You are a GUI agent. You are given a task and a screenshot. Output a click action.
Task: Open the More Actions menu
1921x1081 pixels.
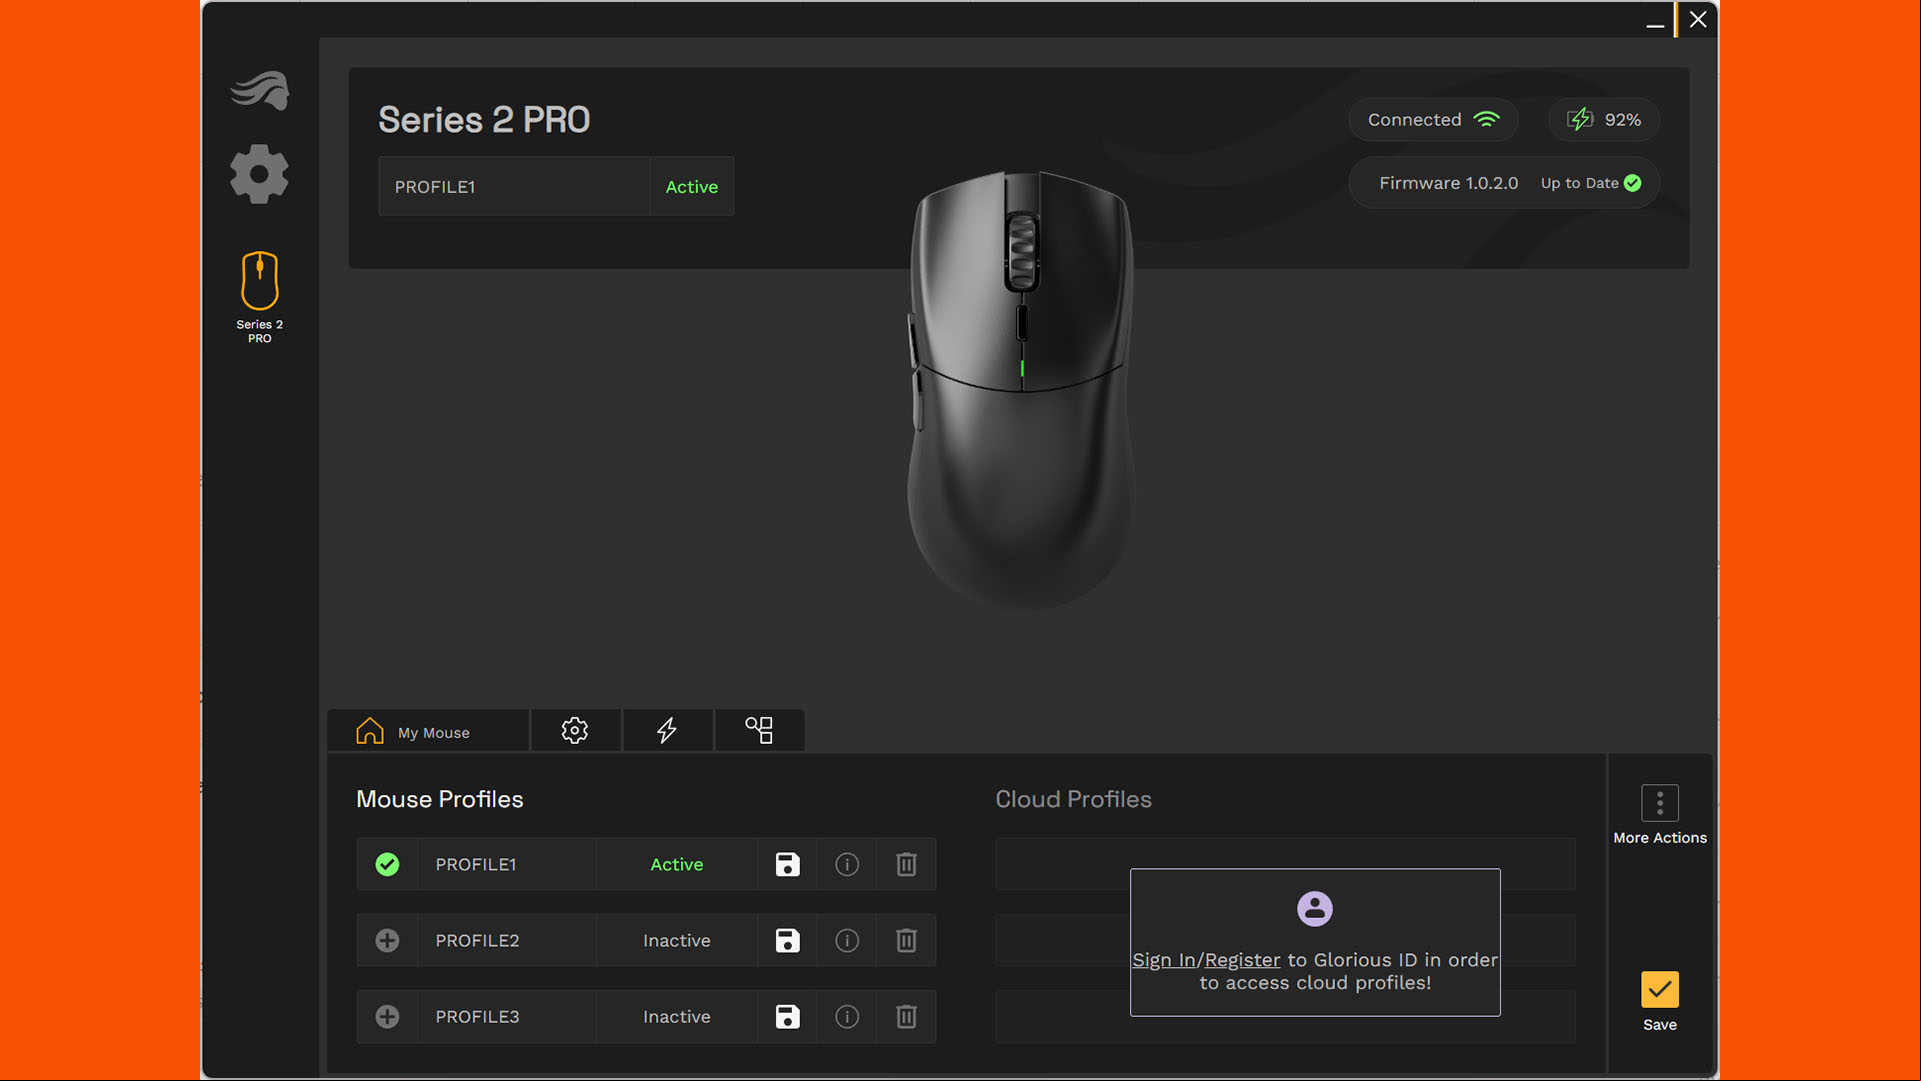[x=1659, y=803]
